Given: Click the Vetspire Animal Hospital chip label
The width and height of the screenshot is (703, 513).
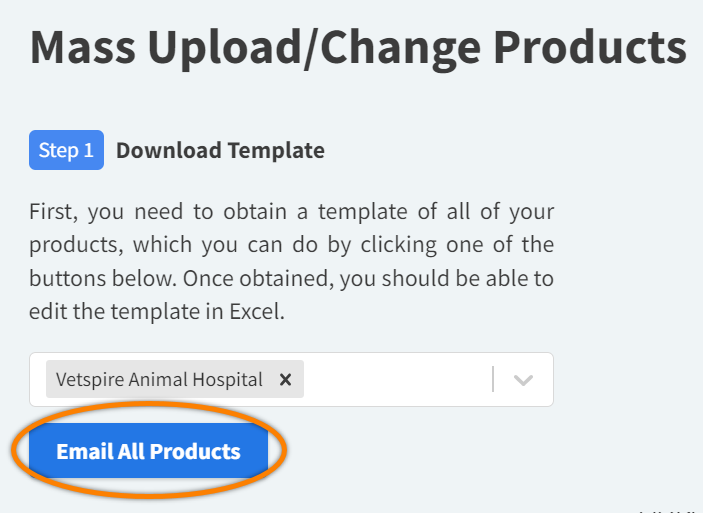Looking at the screenshot, I should (159, 380).
